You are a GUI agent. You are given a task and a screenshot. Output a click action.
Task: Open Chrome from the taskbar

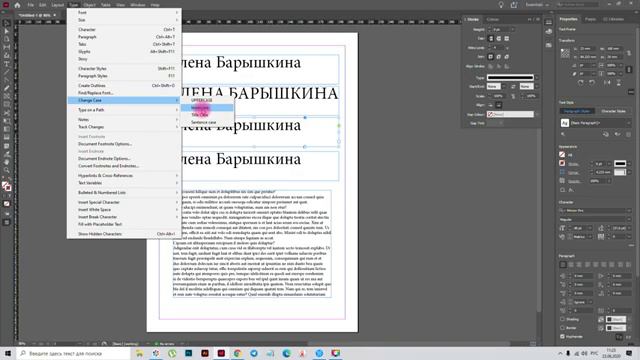238,353
